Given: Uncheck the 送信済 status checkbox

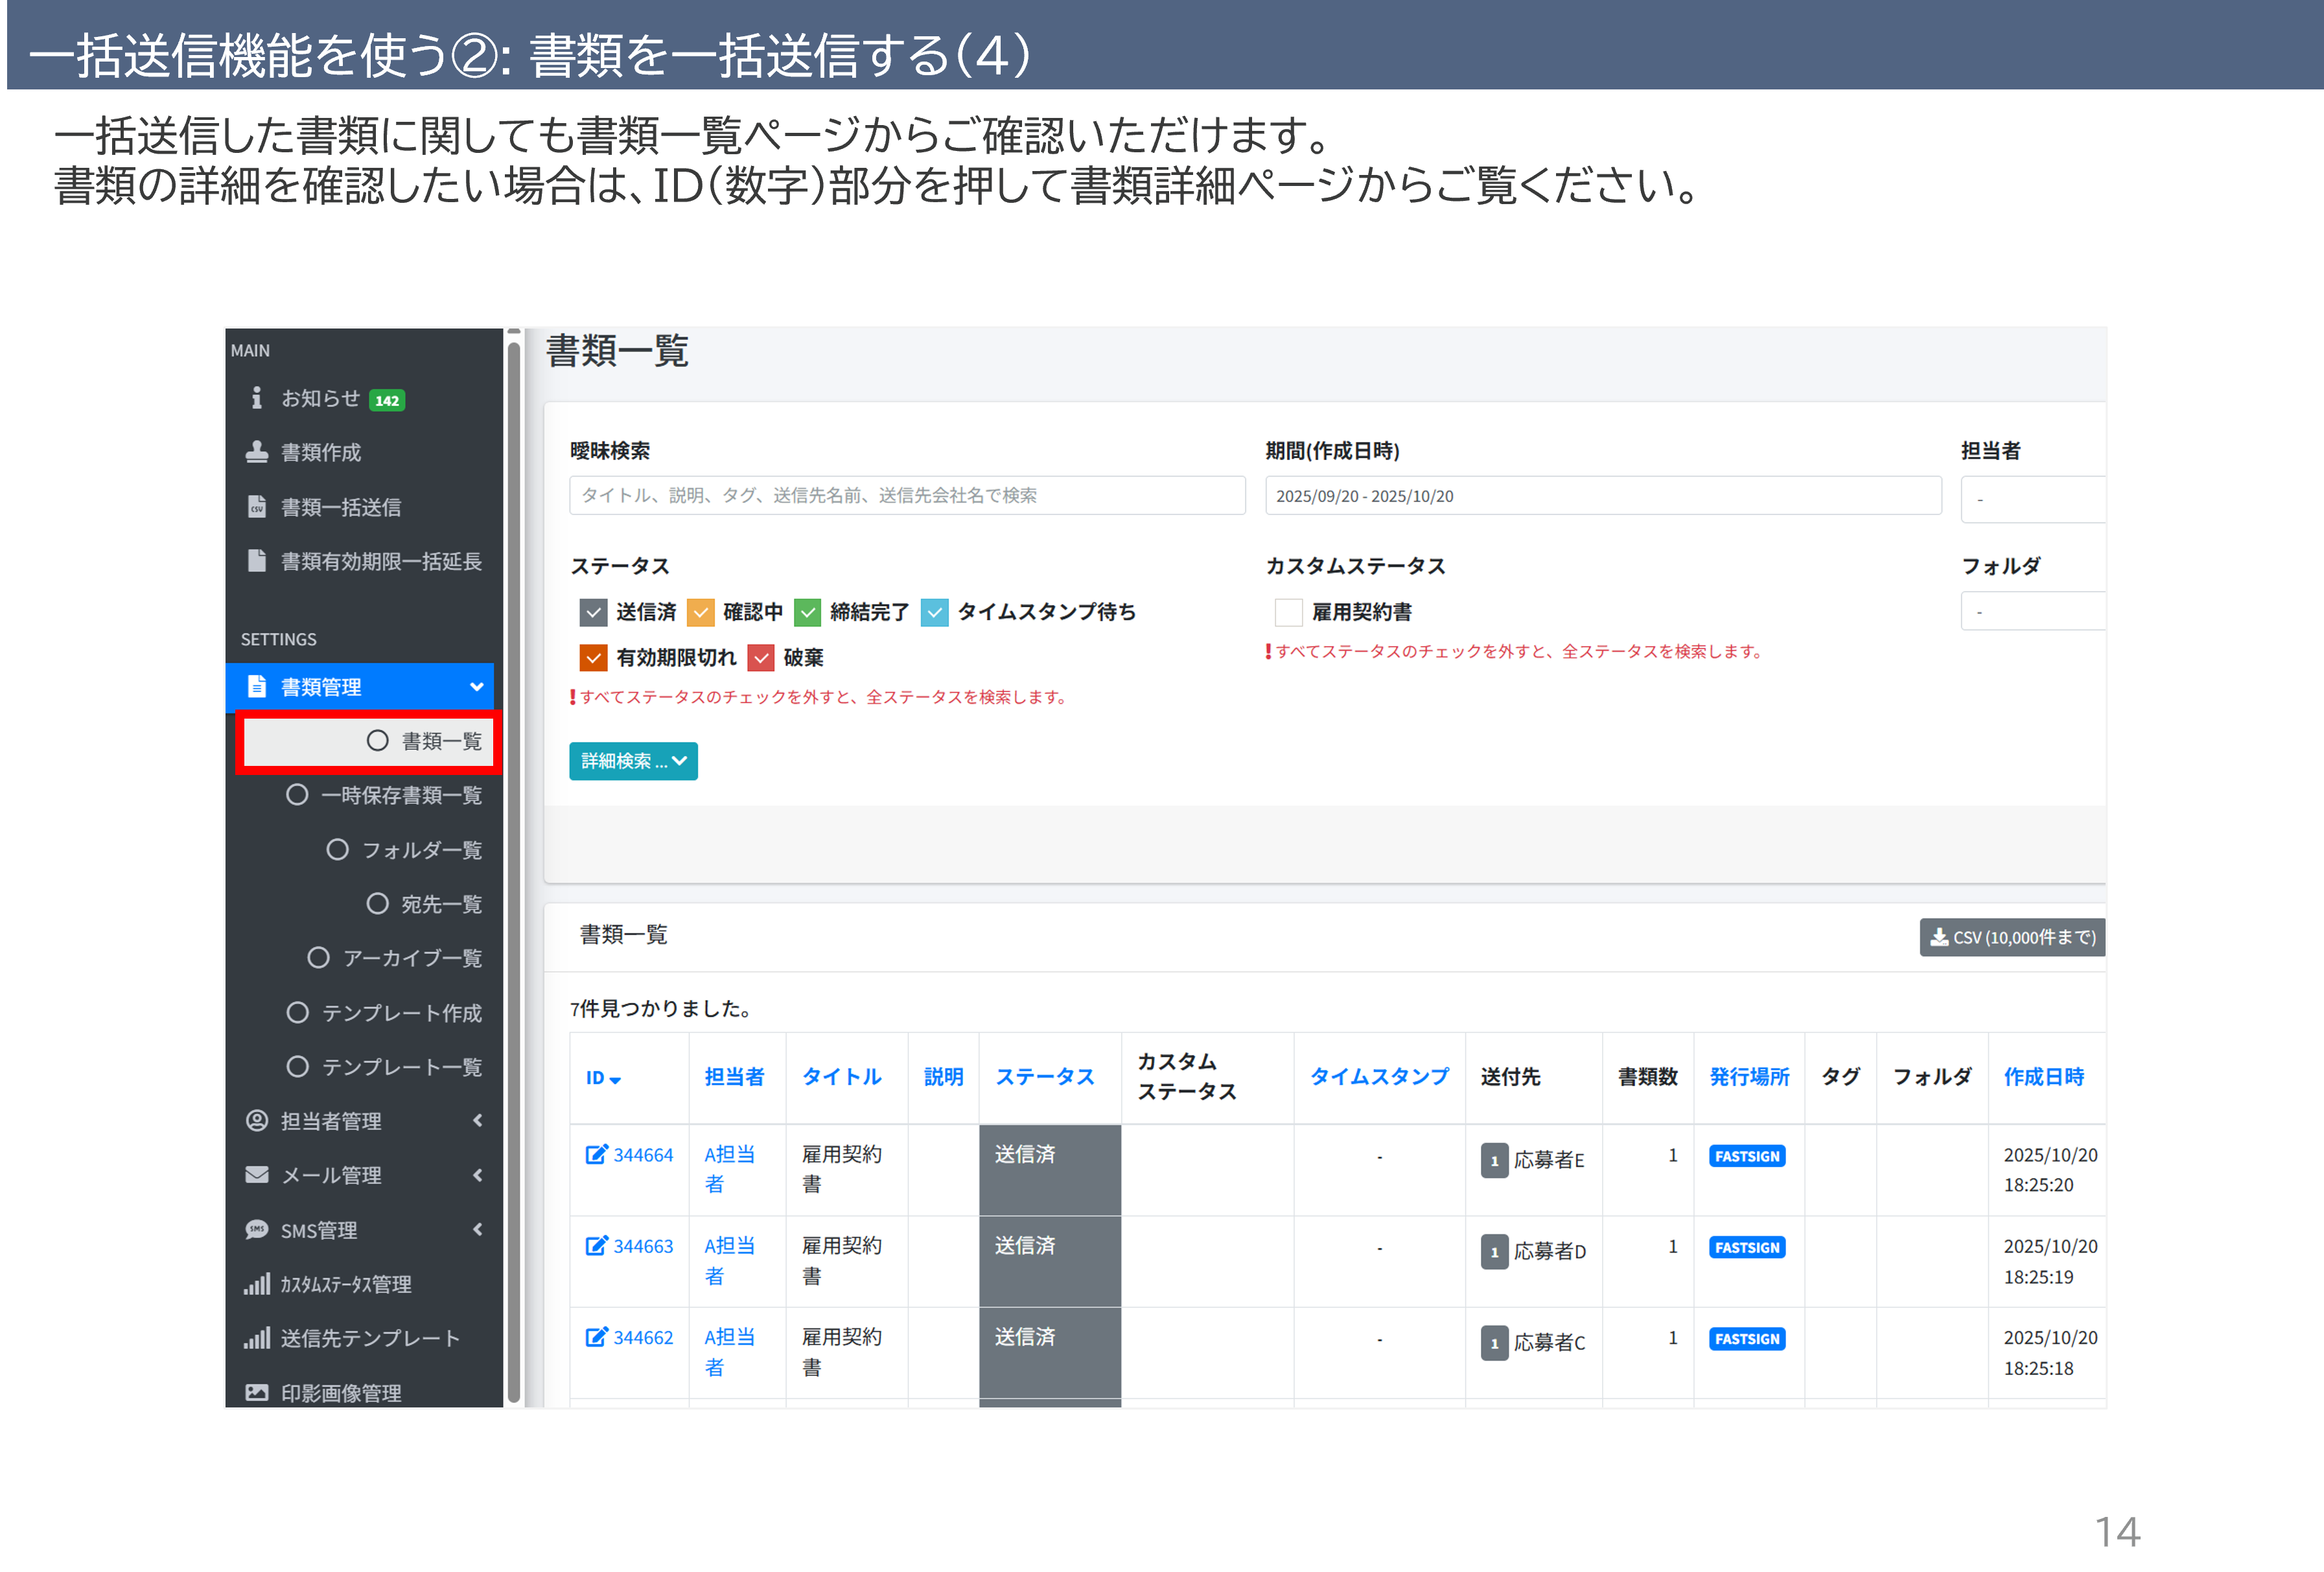Looking at the screenshot, I should point(593,612).
